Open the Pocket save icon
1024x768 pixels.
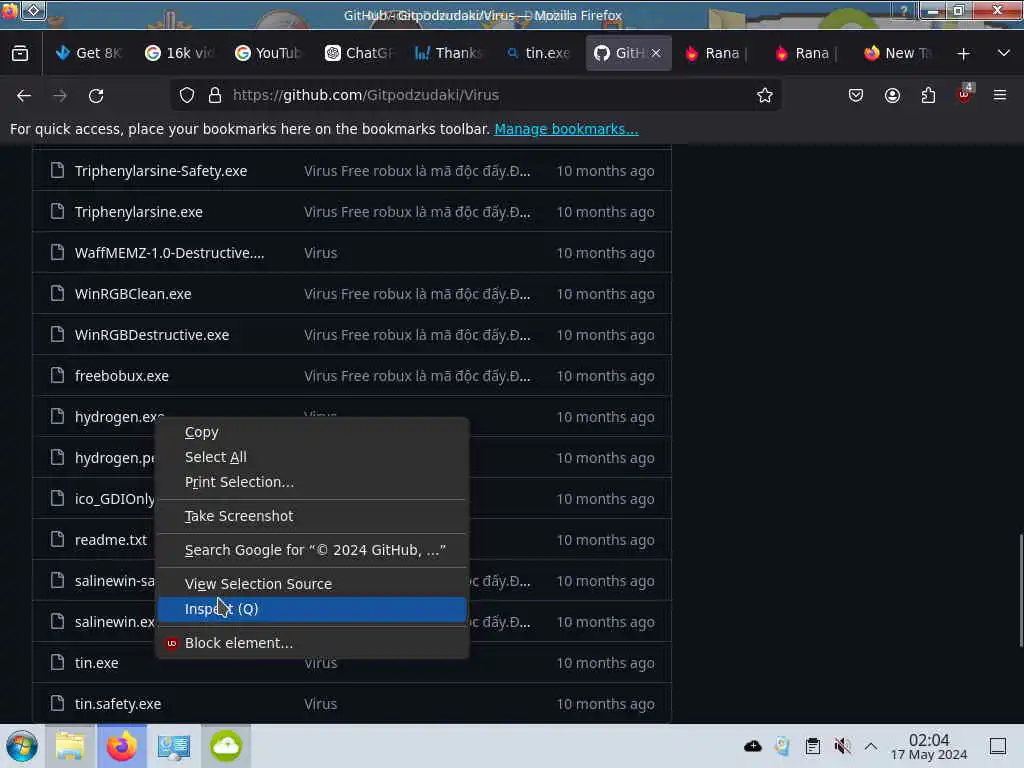[856, 95]
